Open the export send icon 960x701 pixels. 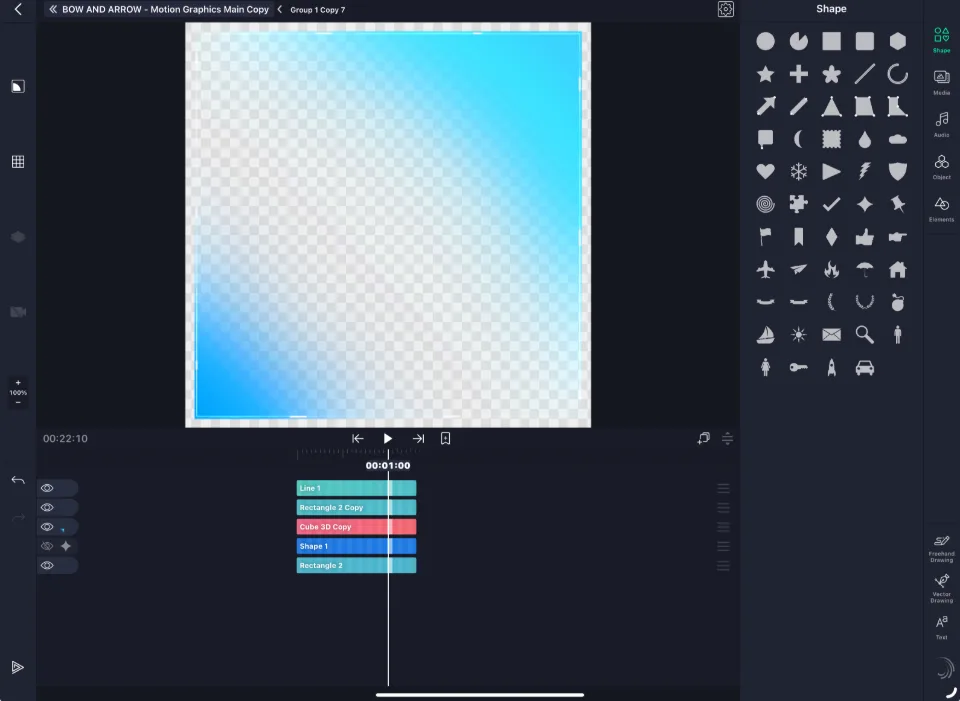(18, 667)
